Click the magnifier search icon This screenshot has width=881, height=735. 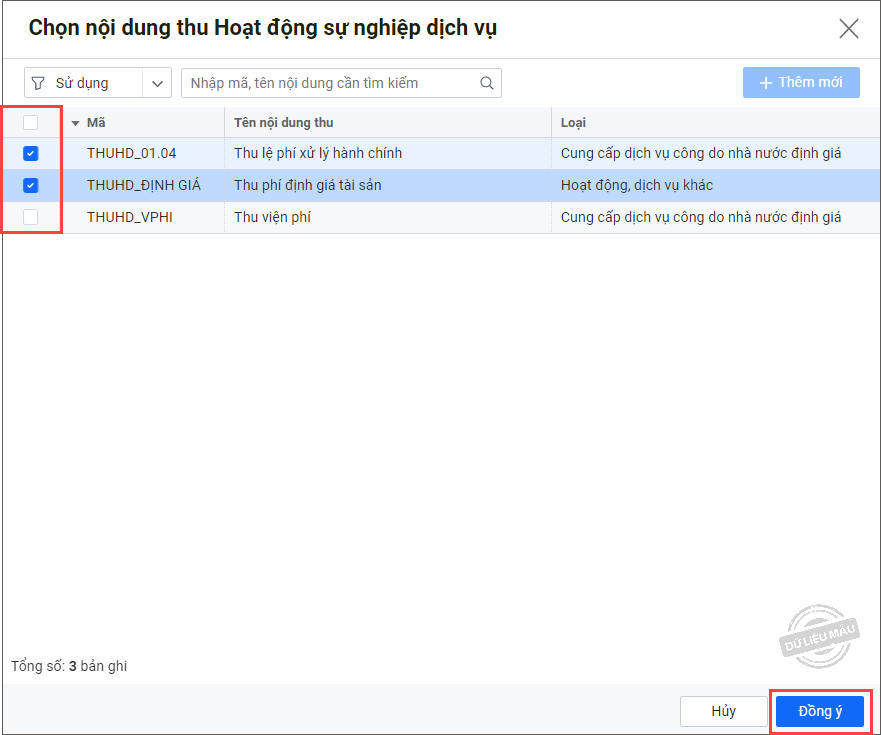coord(487,83)
